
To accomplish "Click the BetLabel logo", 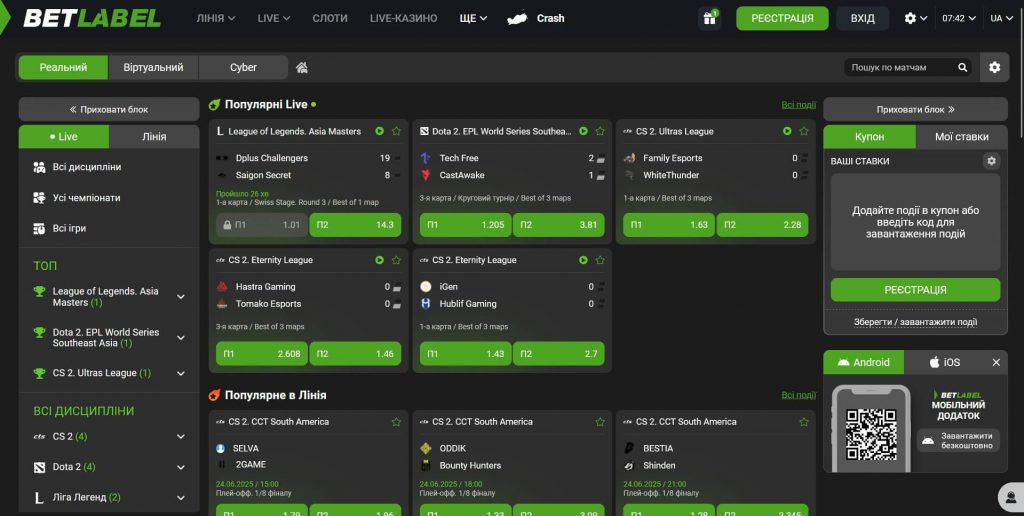I will pyautogui.click(x=92, y=18).
